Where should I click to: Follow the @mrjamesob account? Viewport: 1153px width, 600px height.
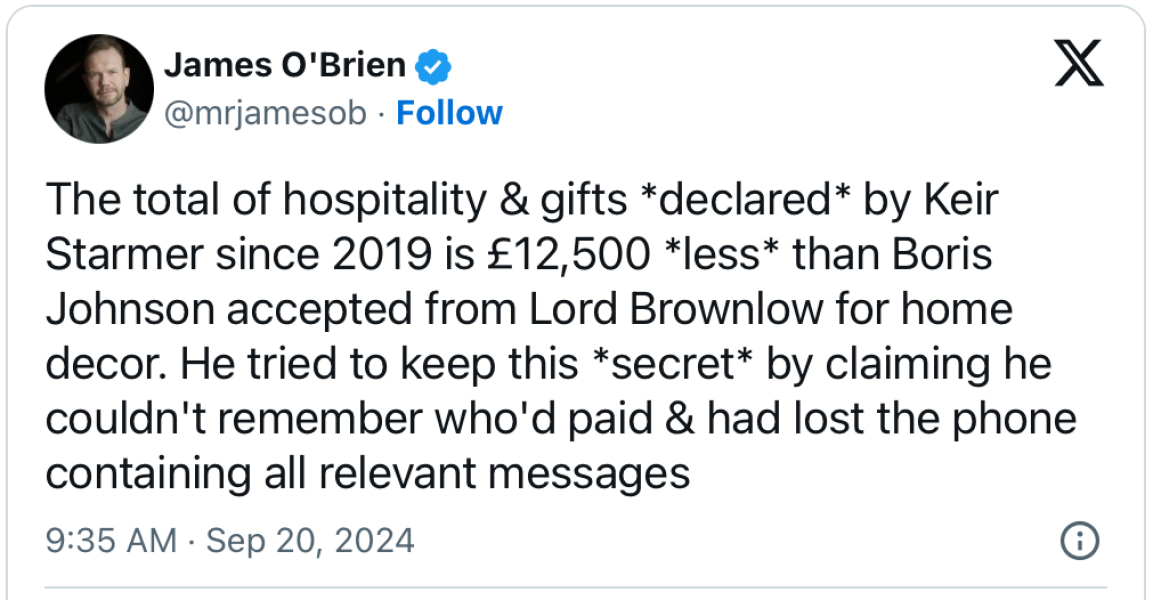pos(449,113)
